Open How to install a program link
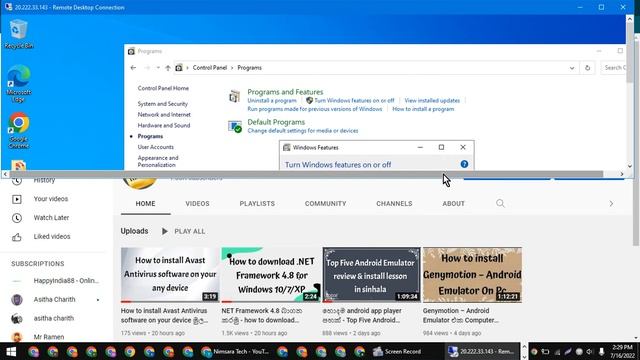This screenshot has height=360, width=640. (423, 109)
